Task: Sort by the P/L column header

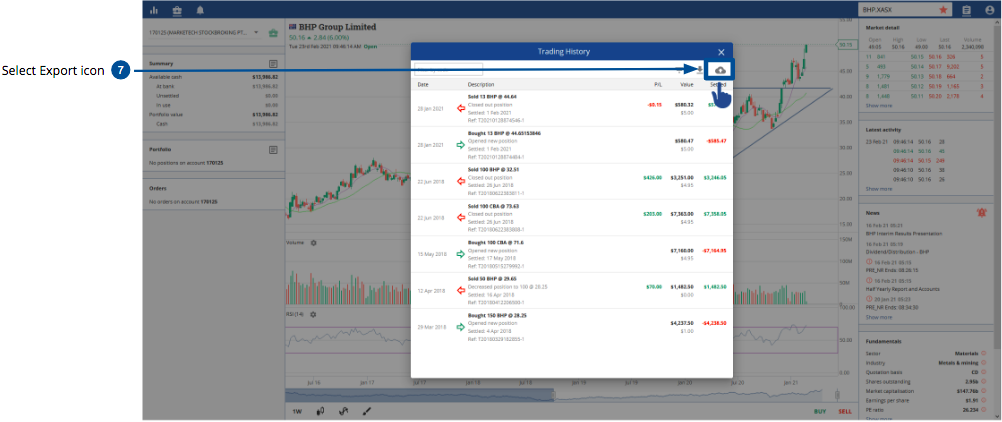Action: (658, 84)
